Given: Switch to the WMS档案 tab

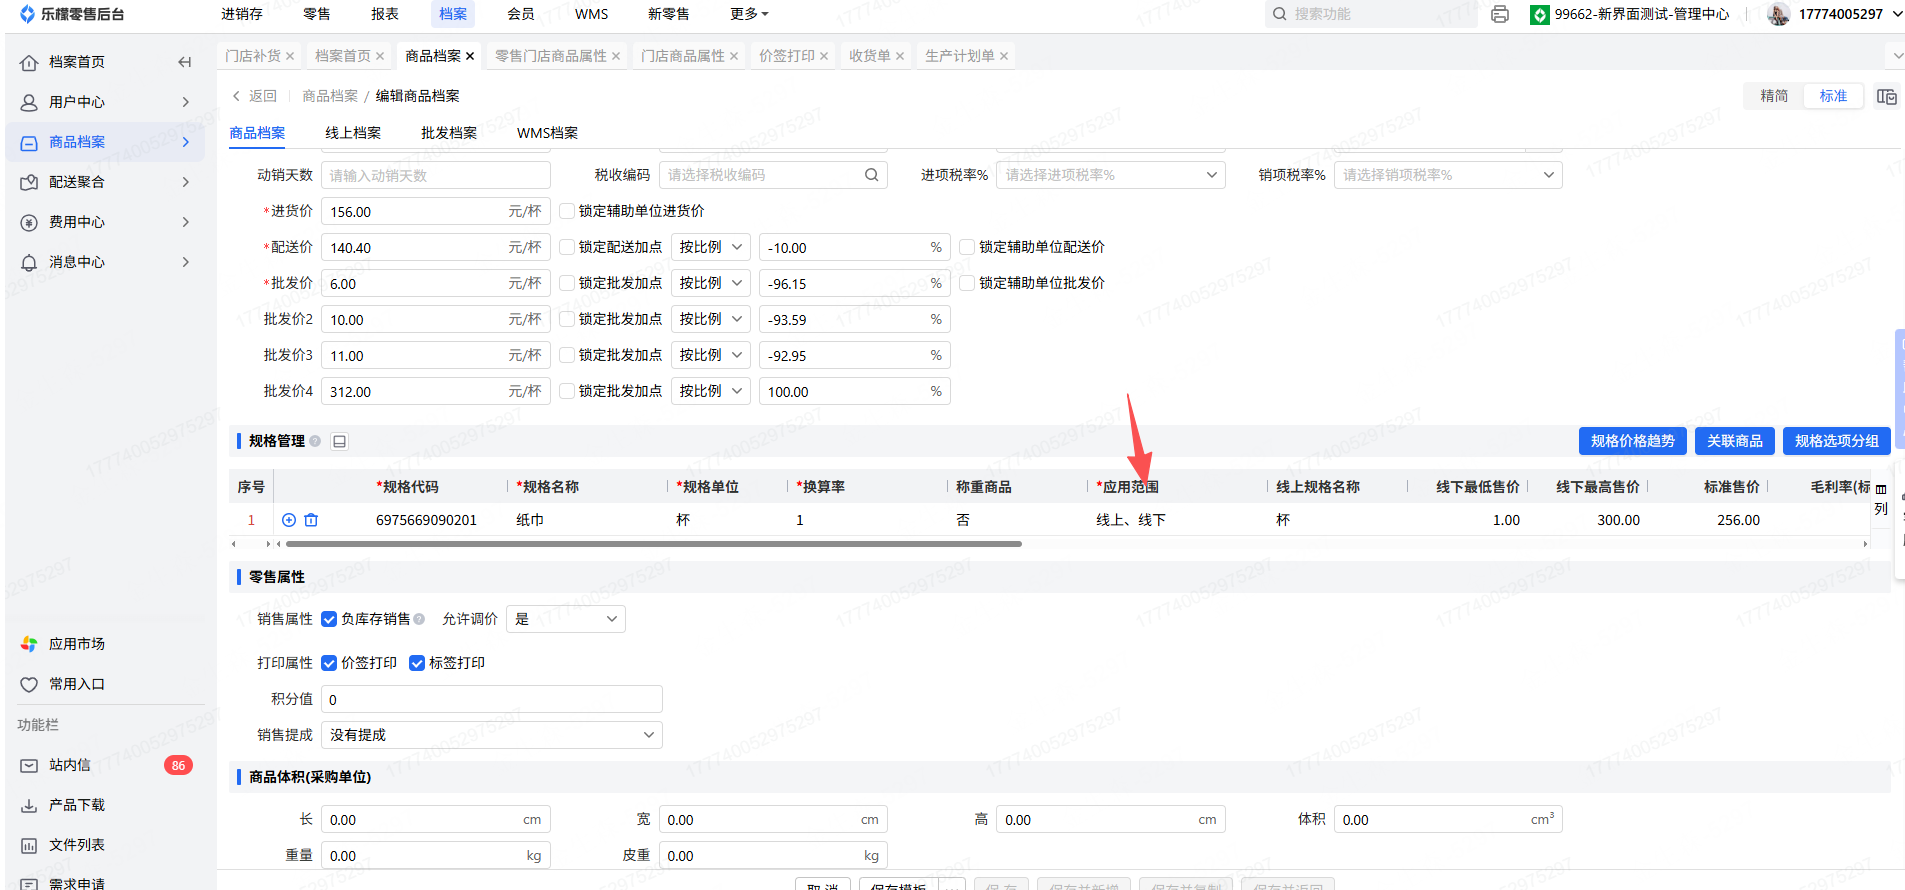Looking at the screenshot, I should click(547, 133).
